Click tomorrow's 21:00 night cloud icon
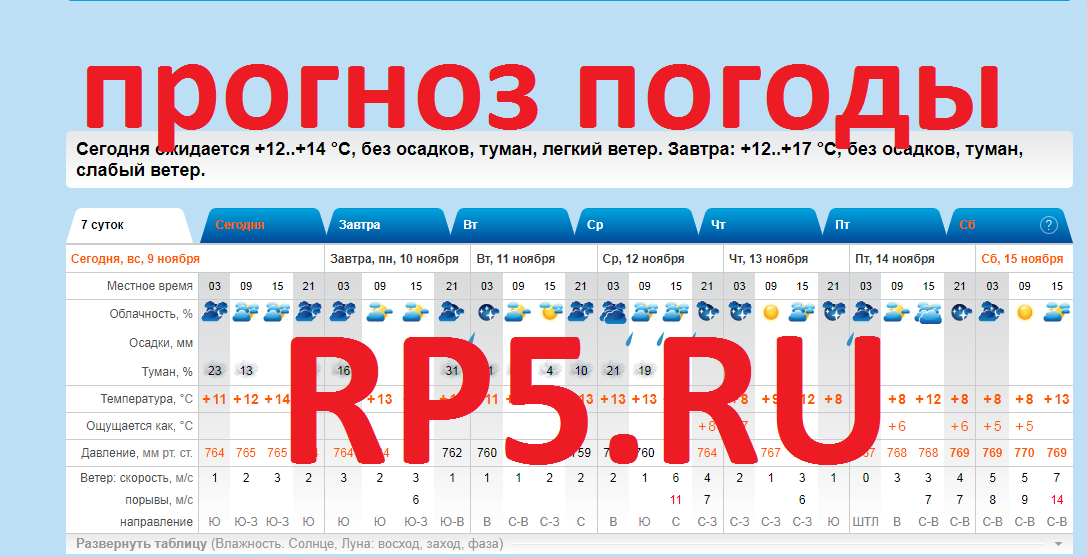 click(452, 312)
